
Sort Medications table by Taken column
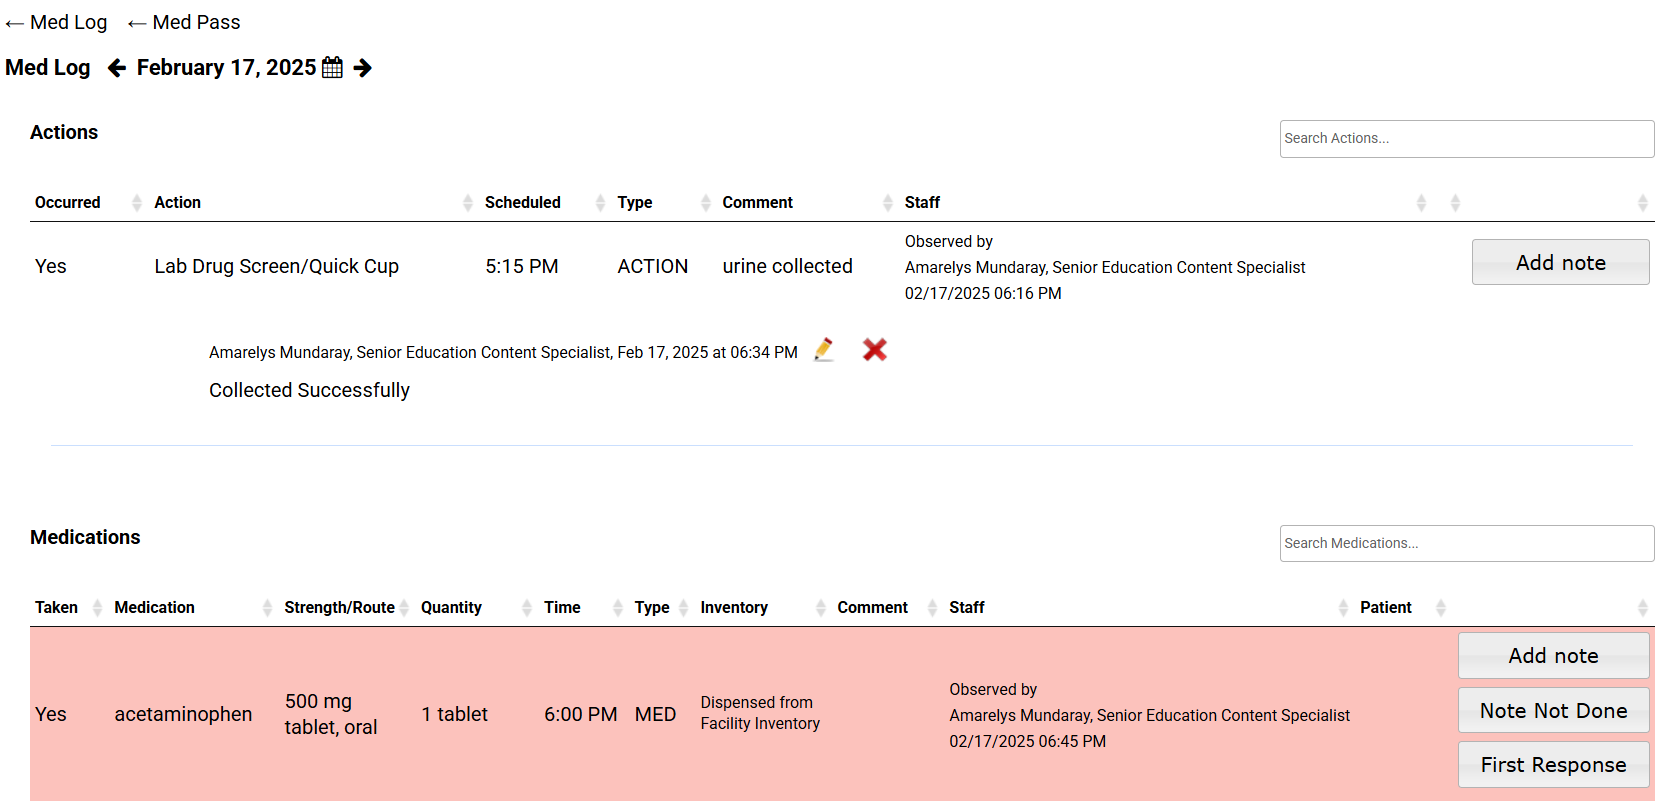click(x=57, y=608)
